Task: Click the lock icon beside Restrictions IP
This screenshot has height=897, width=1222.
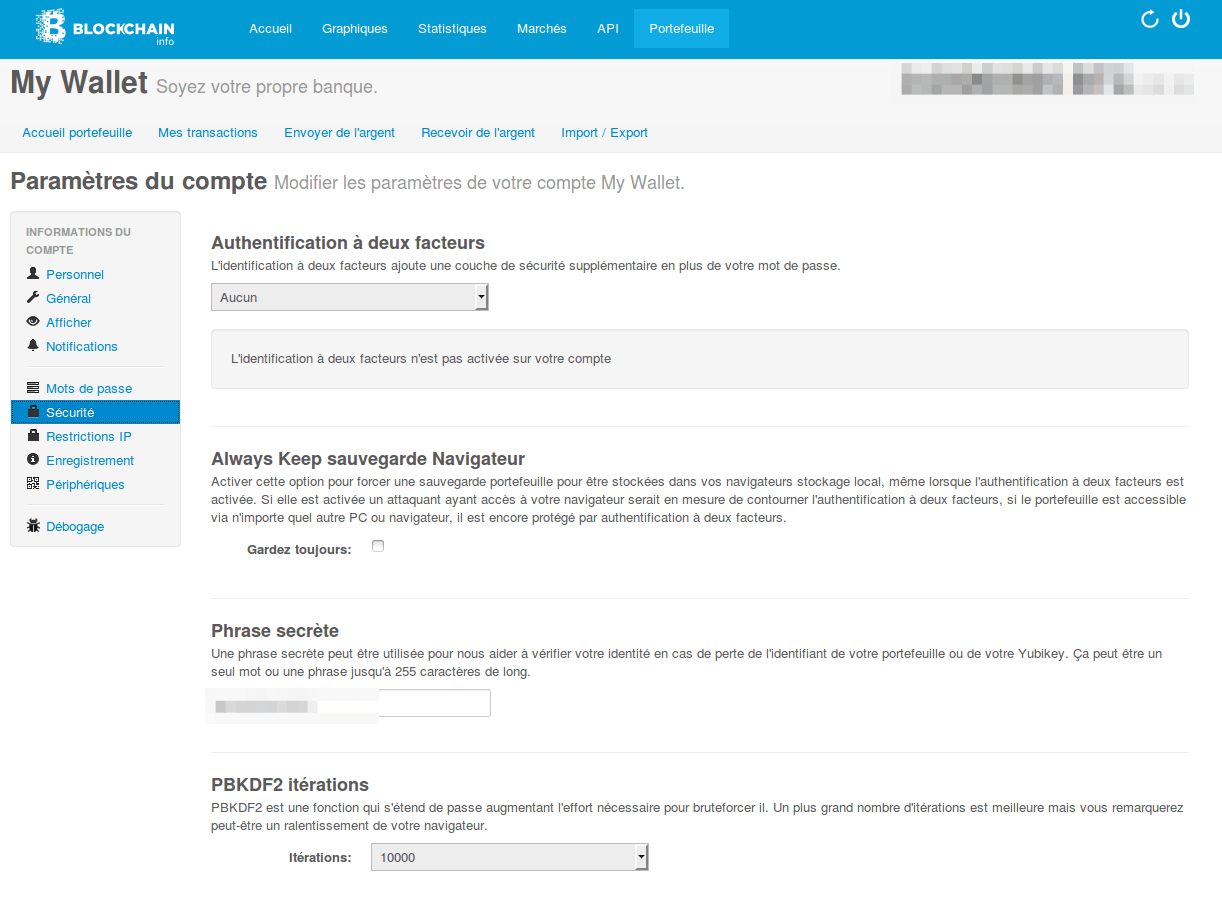Action: tap(33, 435)
